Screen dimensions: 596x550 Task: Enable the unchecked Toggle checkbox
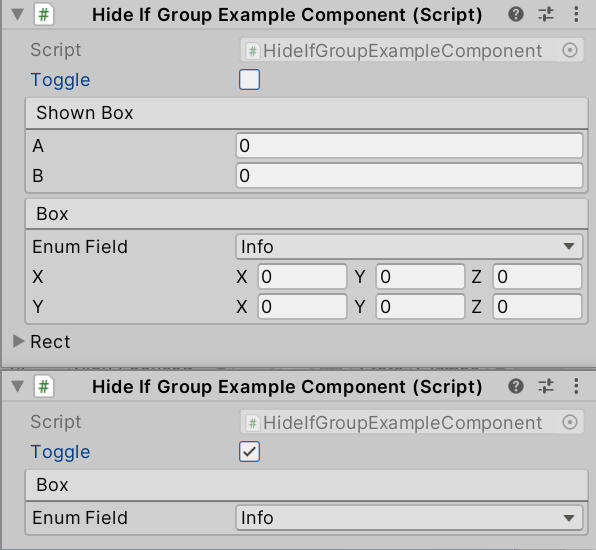[249, 79]
